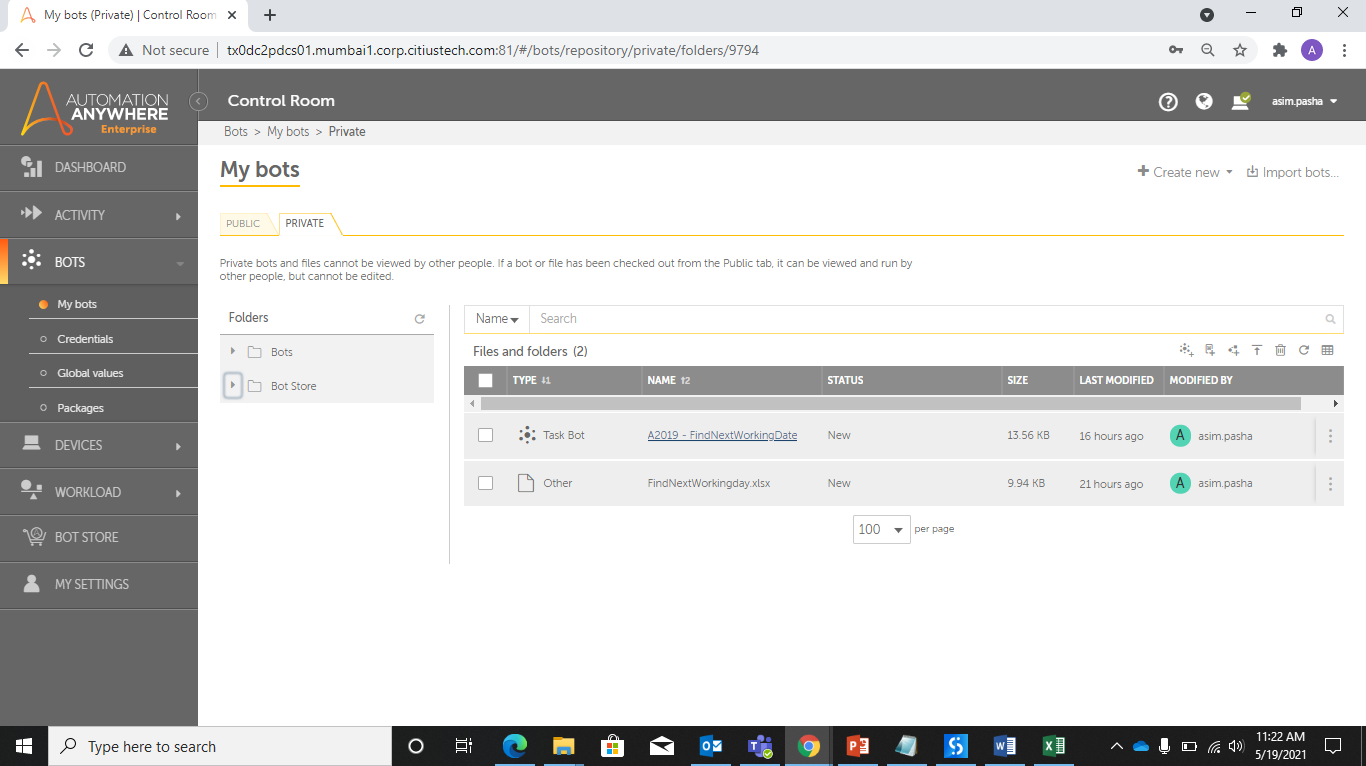Expand the Bots folder in tree

pyautogui.click(x=233, y=352)
